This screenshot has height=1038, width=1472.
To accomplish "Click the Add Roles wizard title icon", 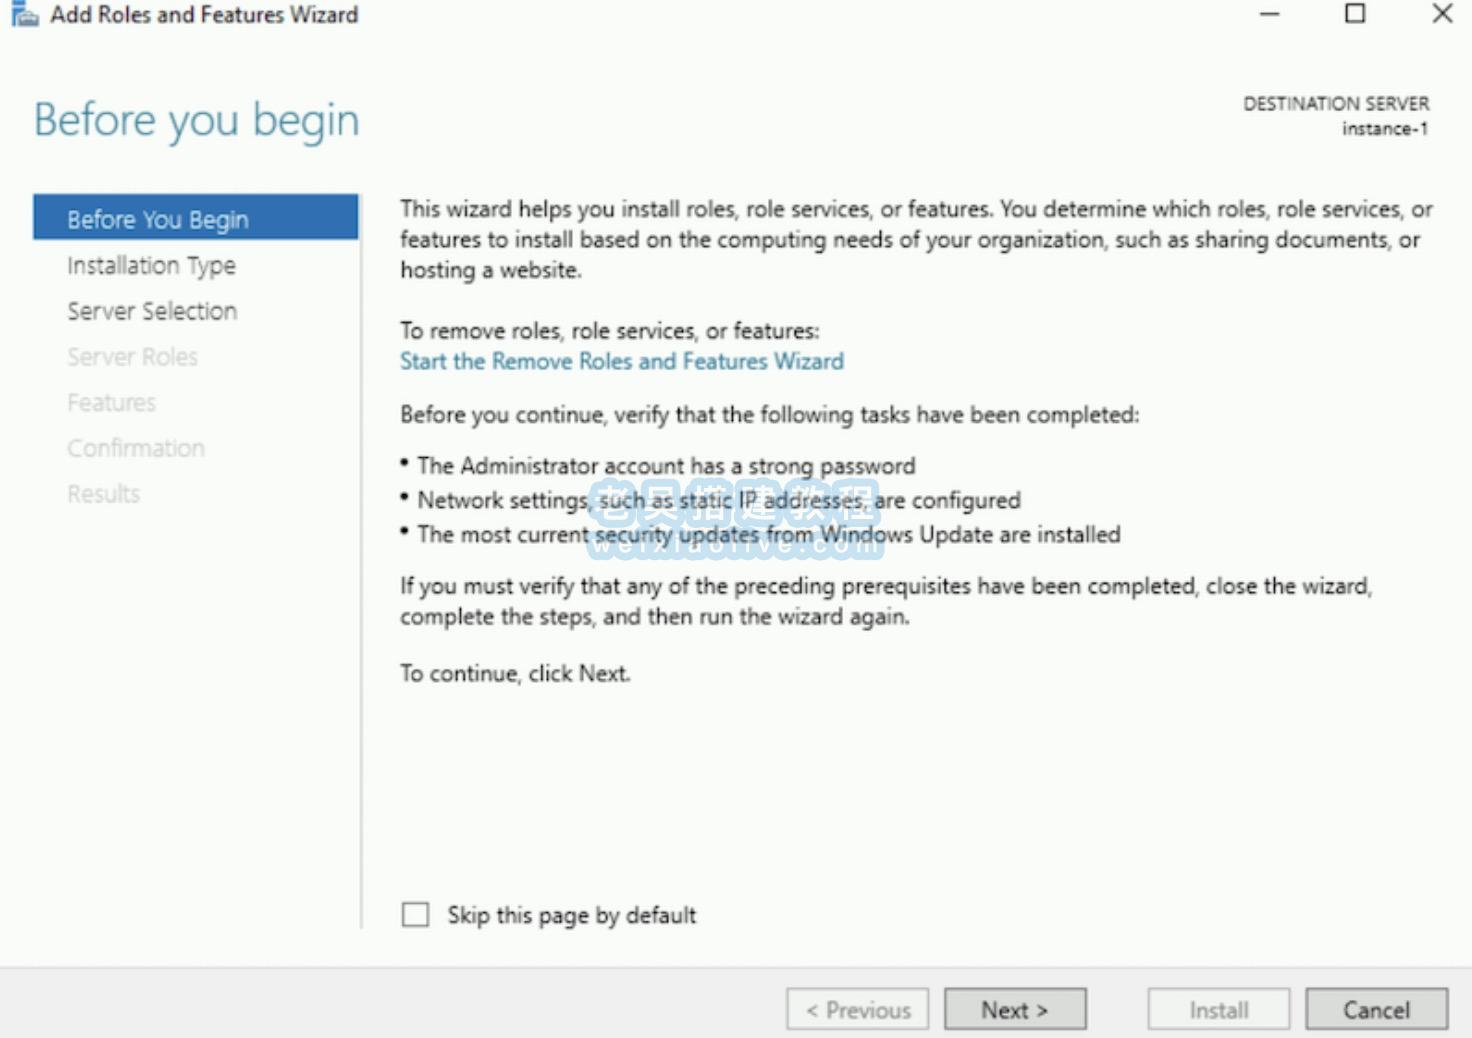I will (24, 15).
